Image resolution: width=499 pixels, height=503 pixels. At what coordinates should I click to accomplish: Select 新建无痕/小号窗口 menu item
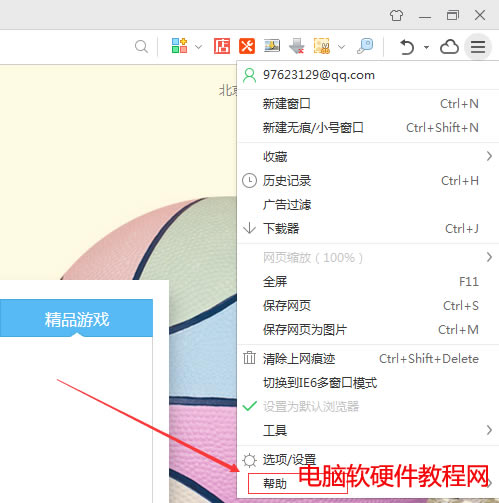[368, 128]
